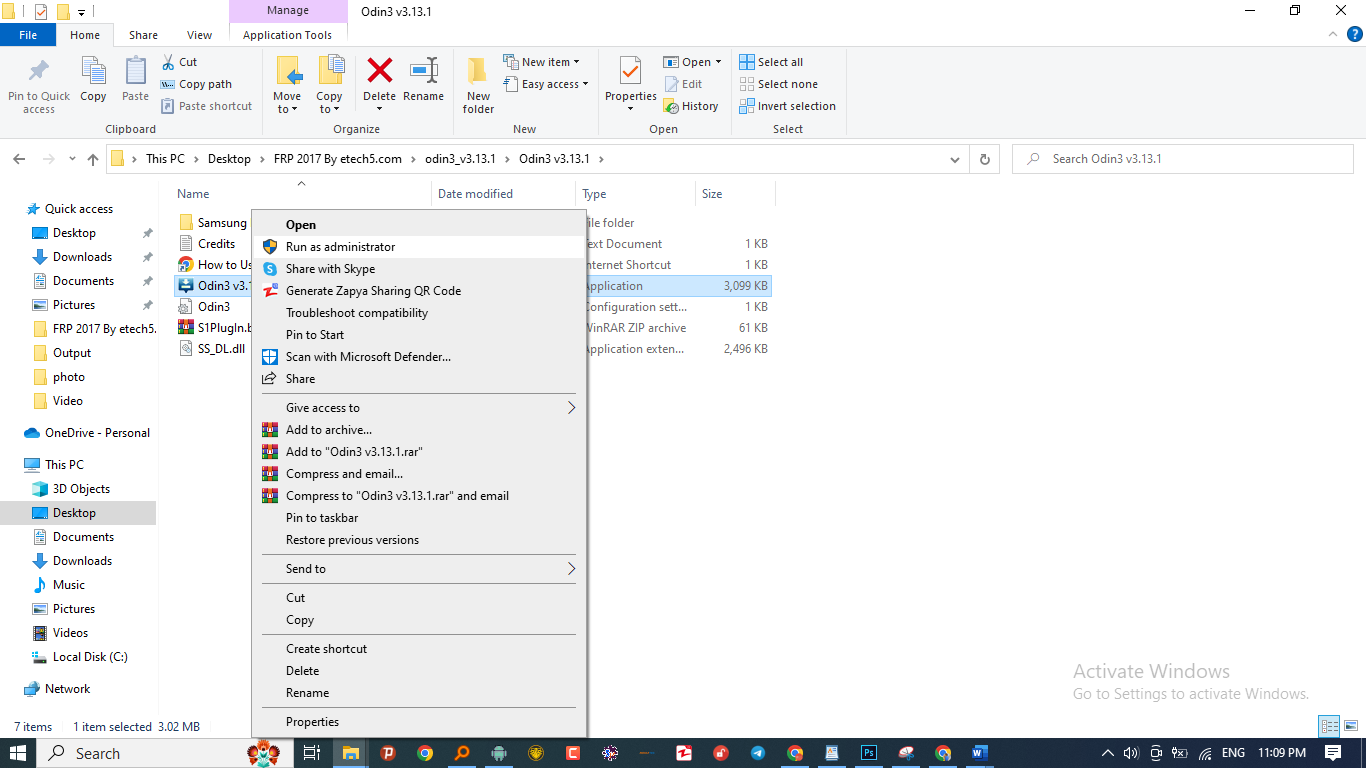Collapse the ribbon with the chevron
The image size is (1366, 768).
point(1333,35)
